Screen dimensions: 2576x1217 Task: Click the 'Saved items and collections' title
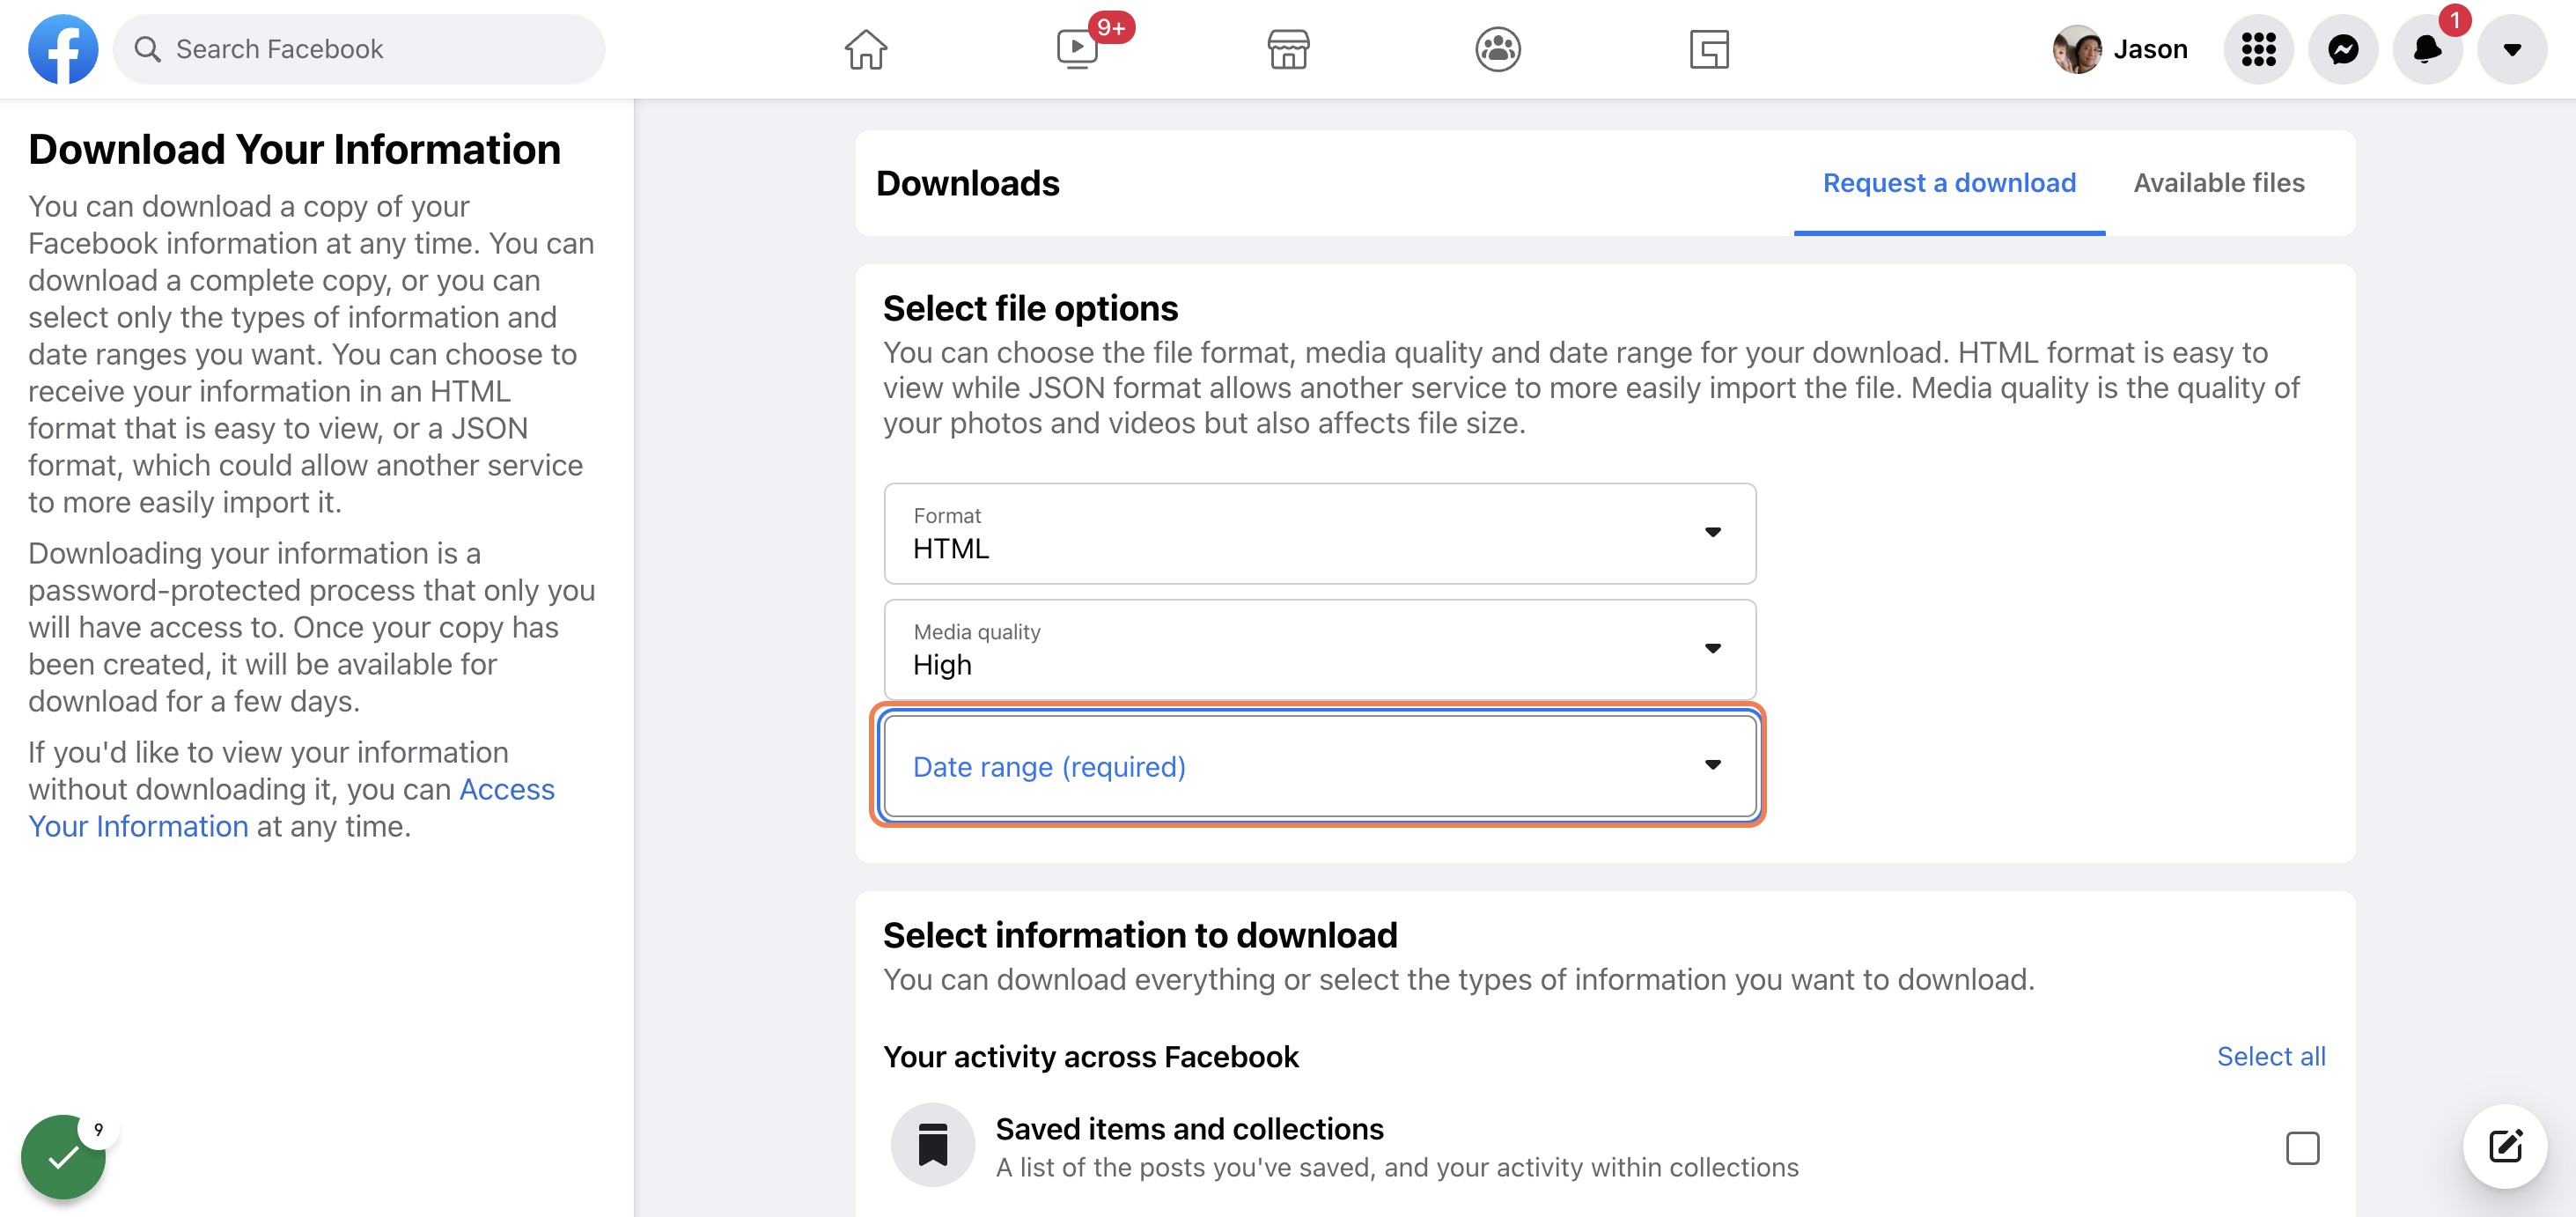tap(1189, 1128)
